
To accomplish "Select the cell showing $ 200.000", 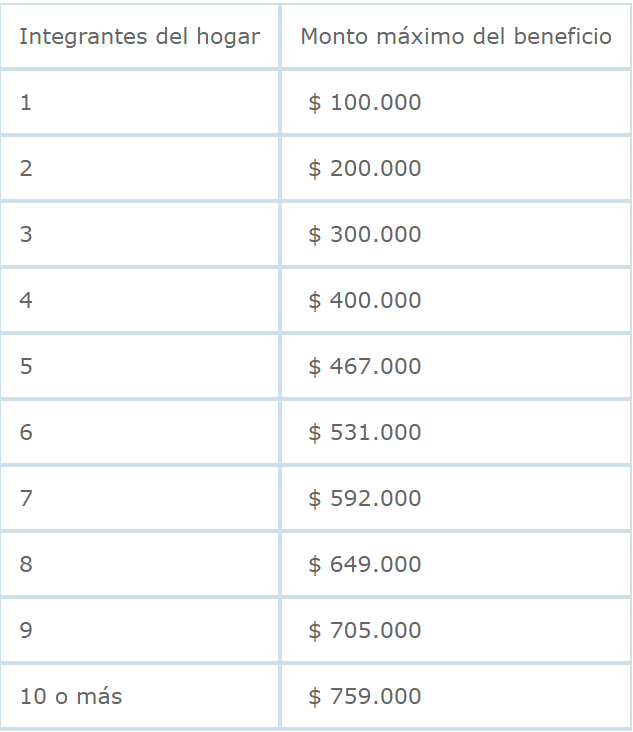I will (x=365, y=169).
